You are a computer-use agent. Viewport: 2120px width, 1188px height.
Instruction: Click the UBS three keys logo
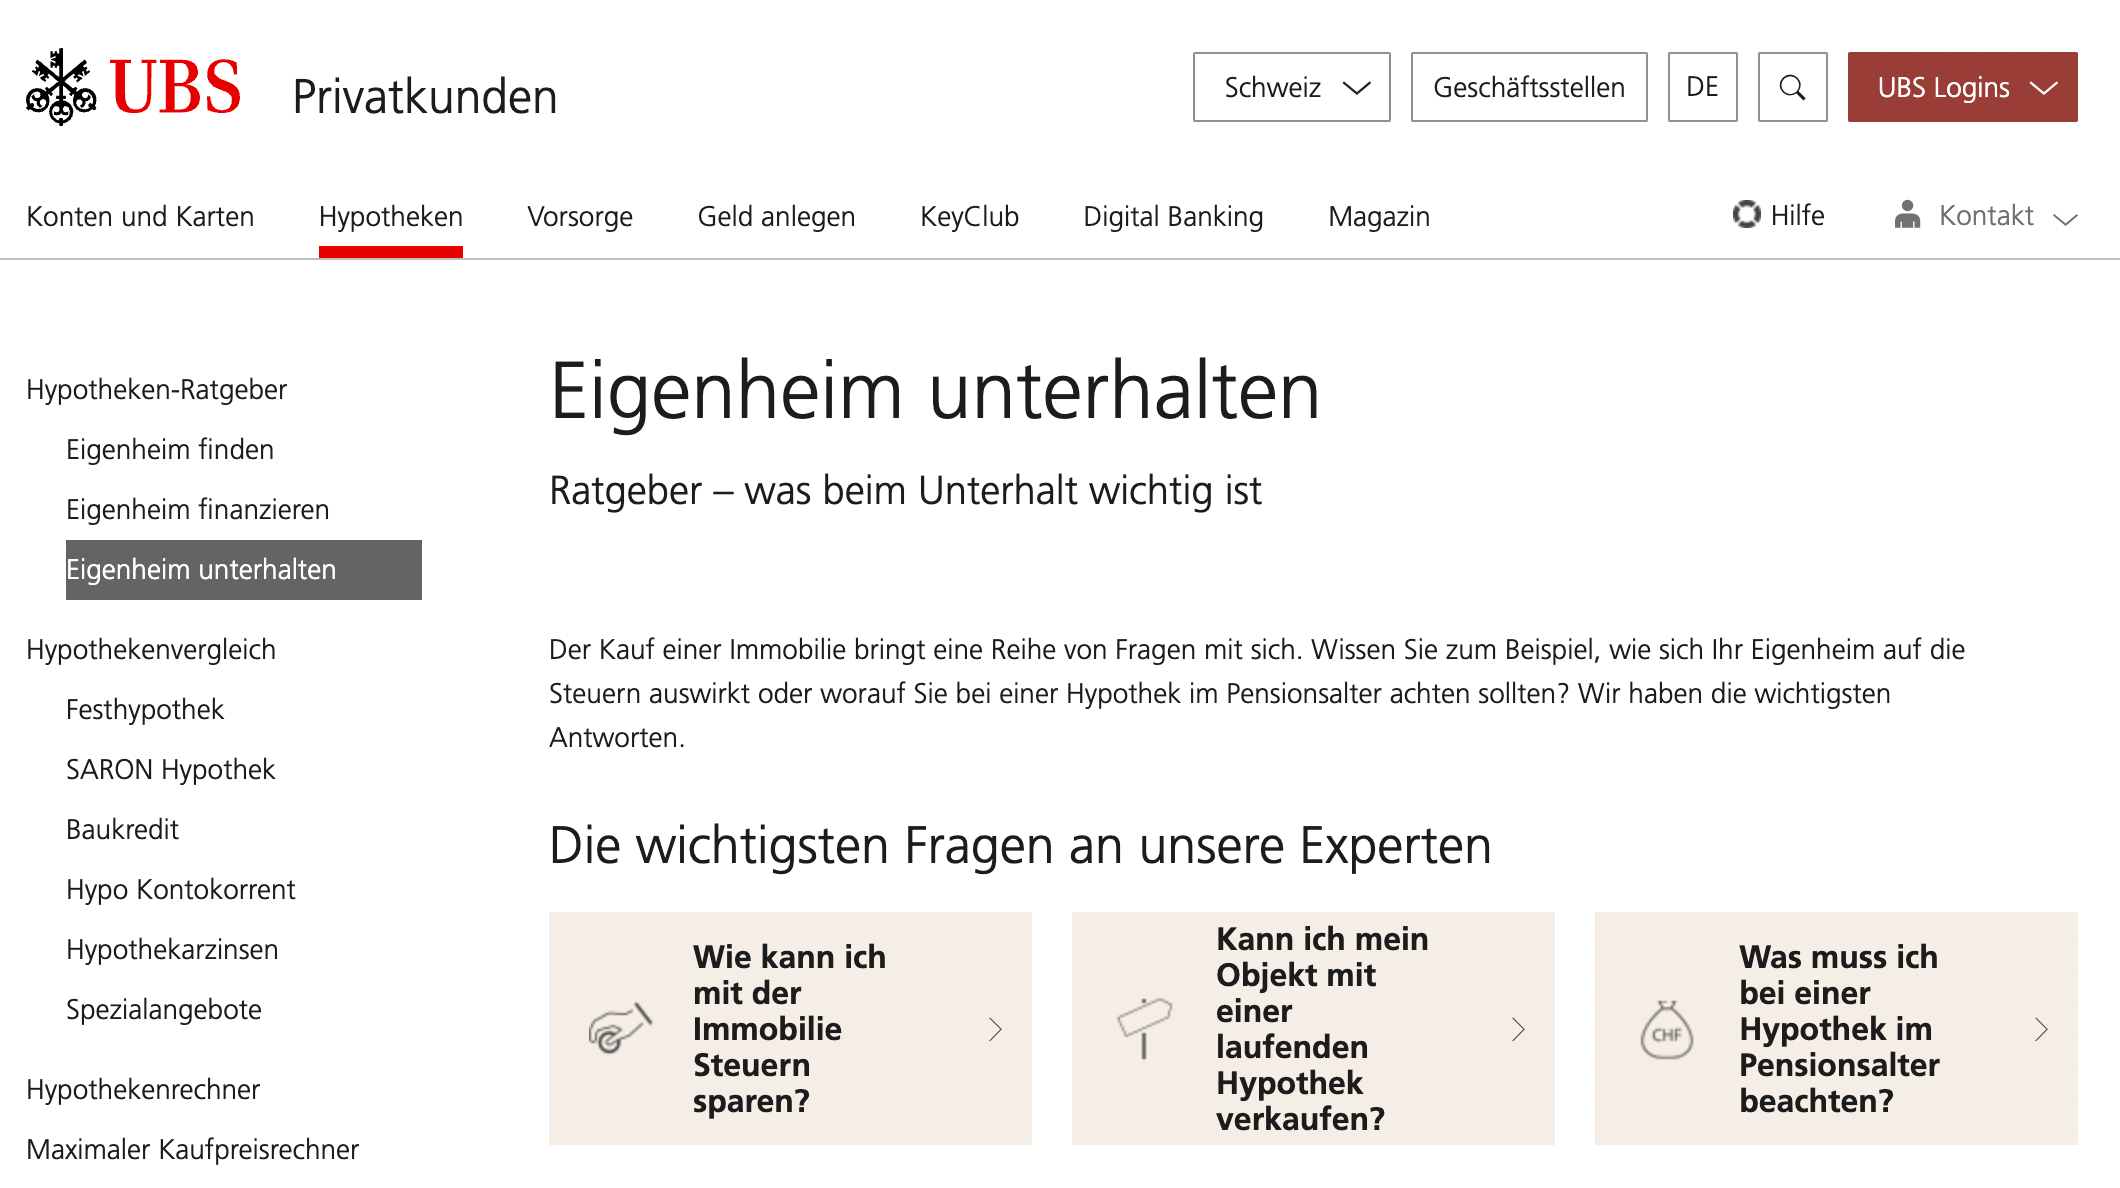point(61,87)
